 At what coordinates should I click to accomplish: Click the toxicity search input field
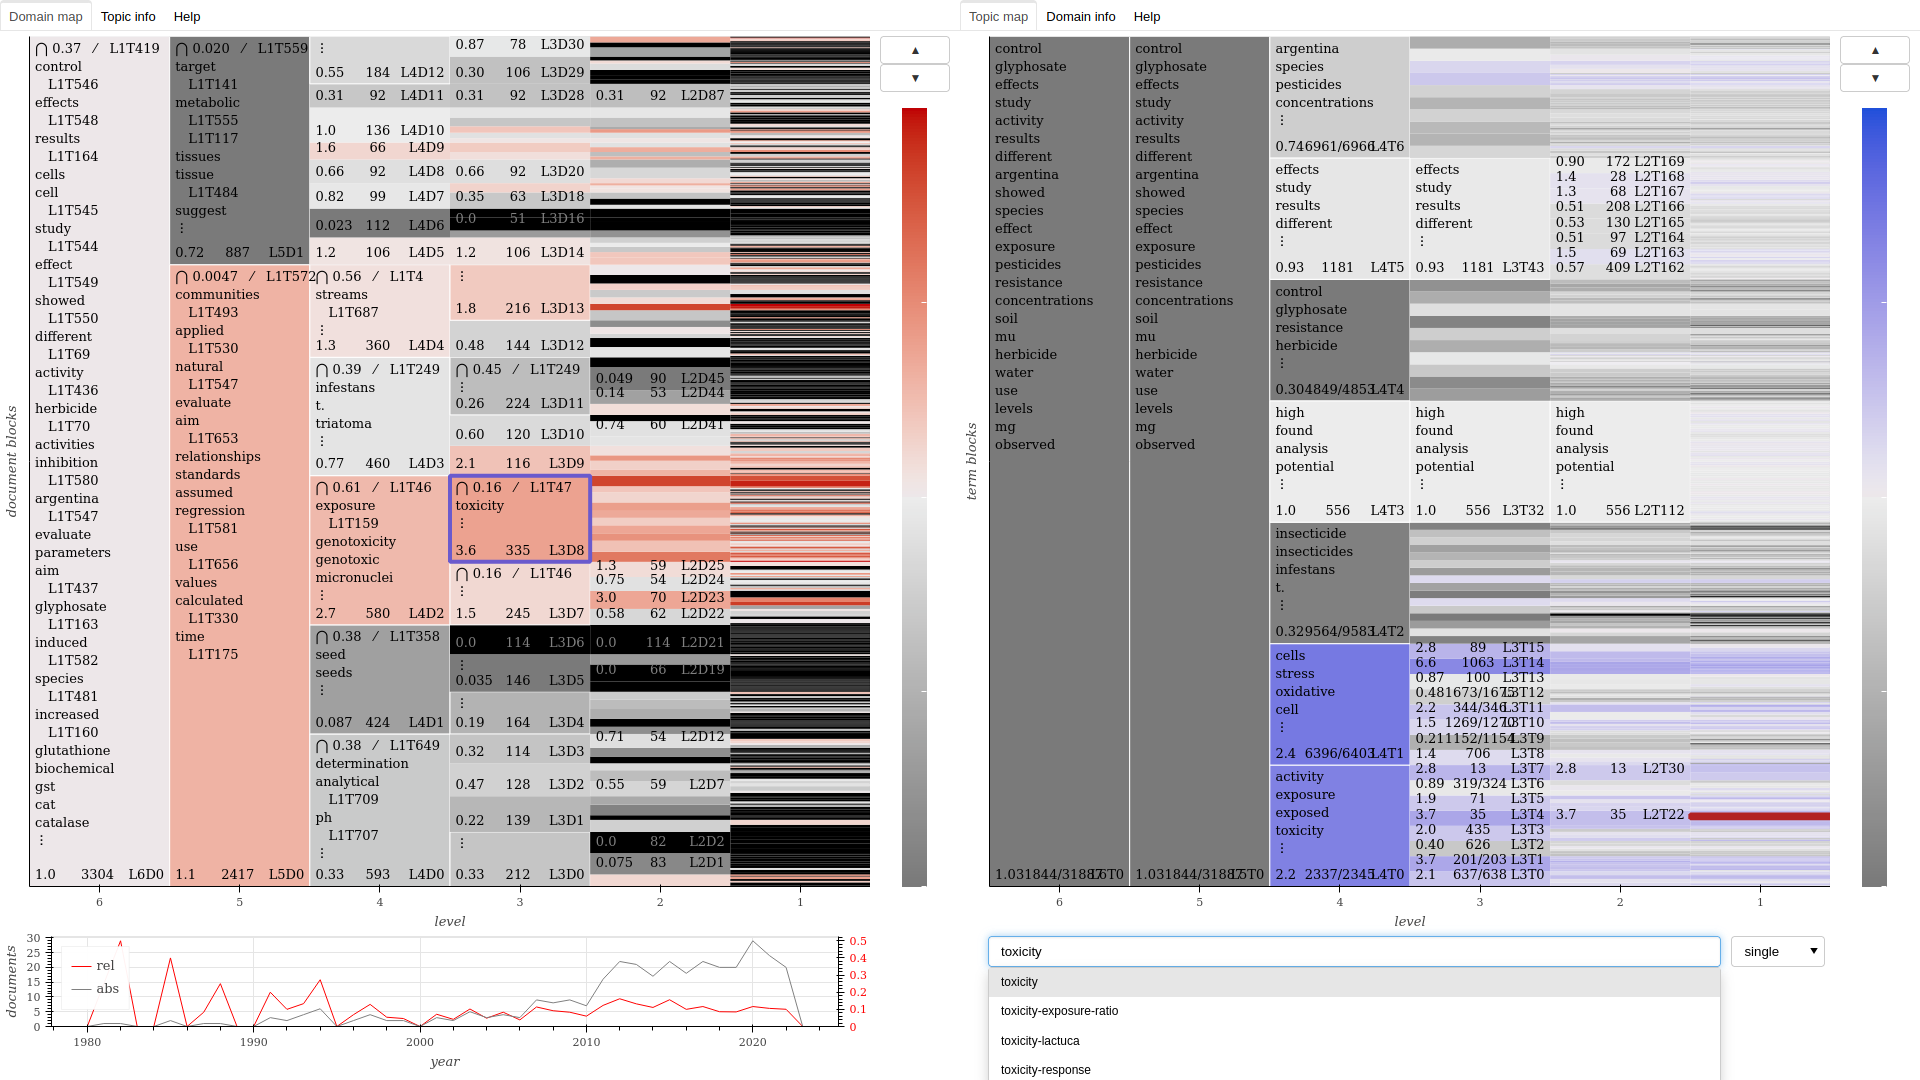pyautogui.click(x=1354, y=951)
